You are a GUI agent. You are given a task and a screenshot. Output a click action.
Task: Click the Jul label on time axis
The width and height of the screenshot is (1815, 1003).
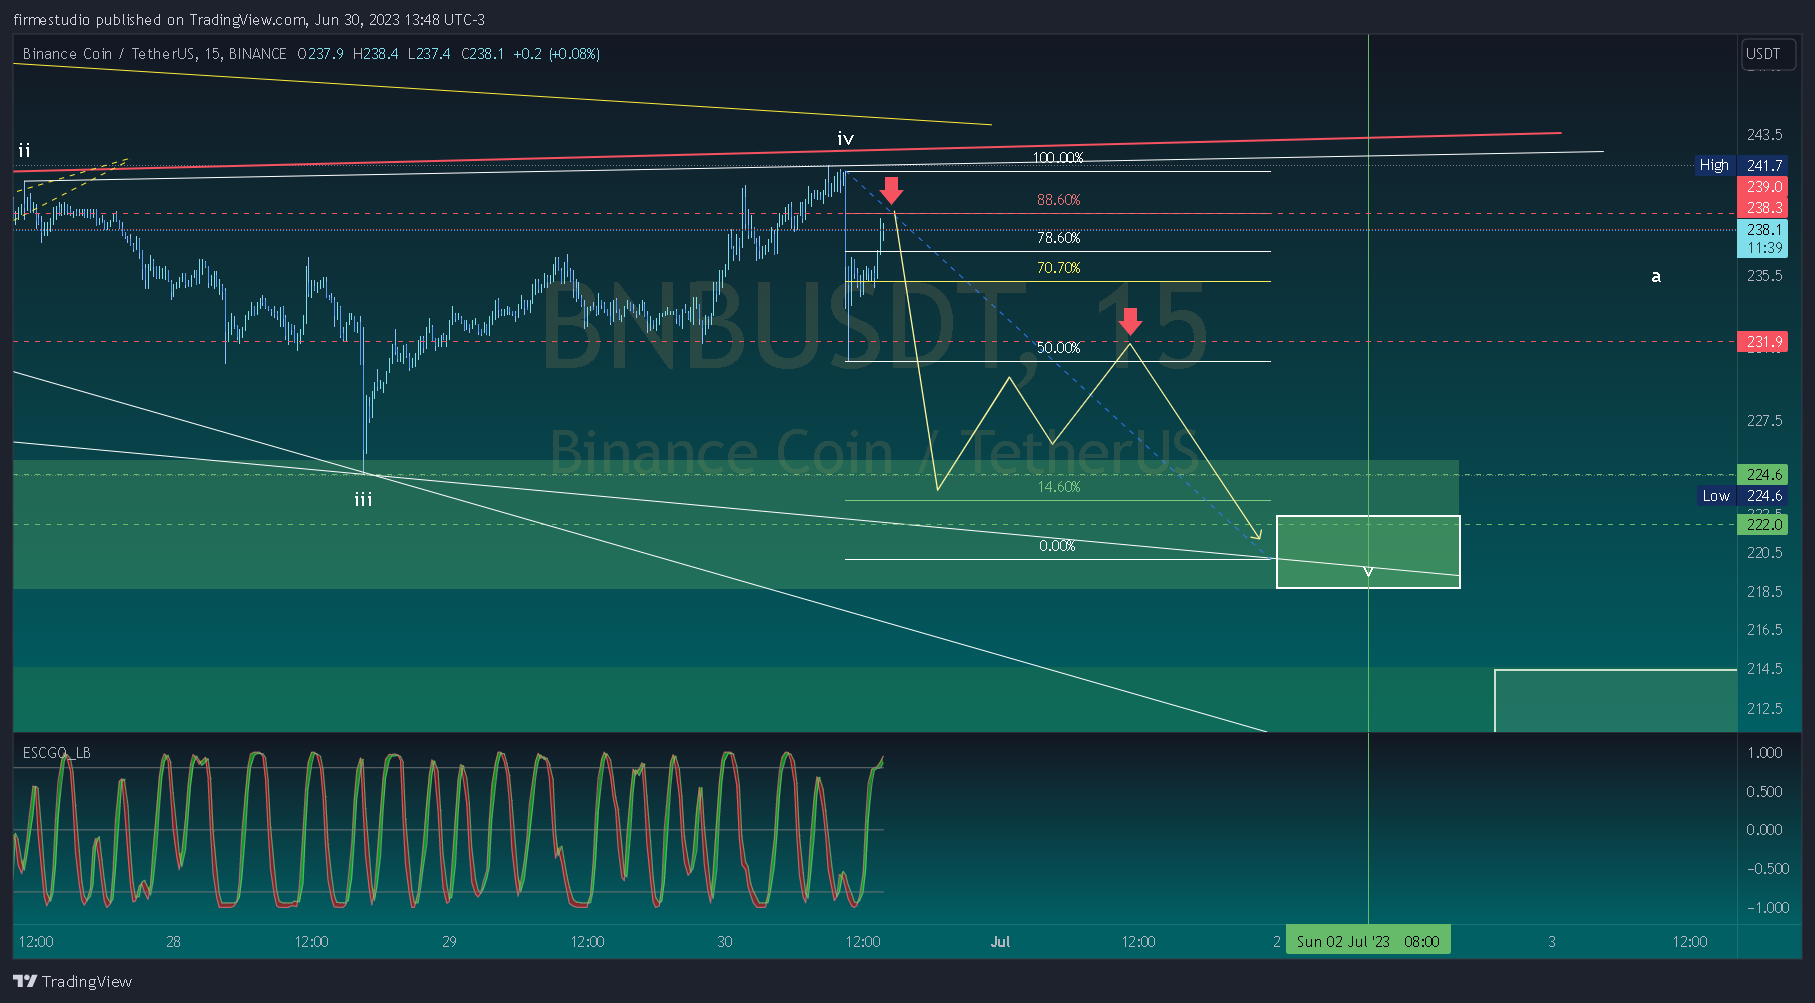(x=1000, y=942)
